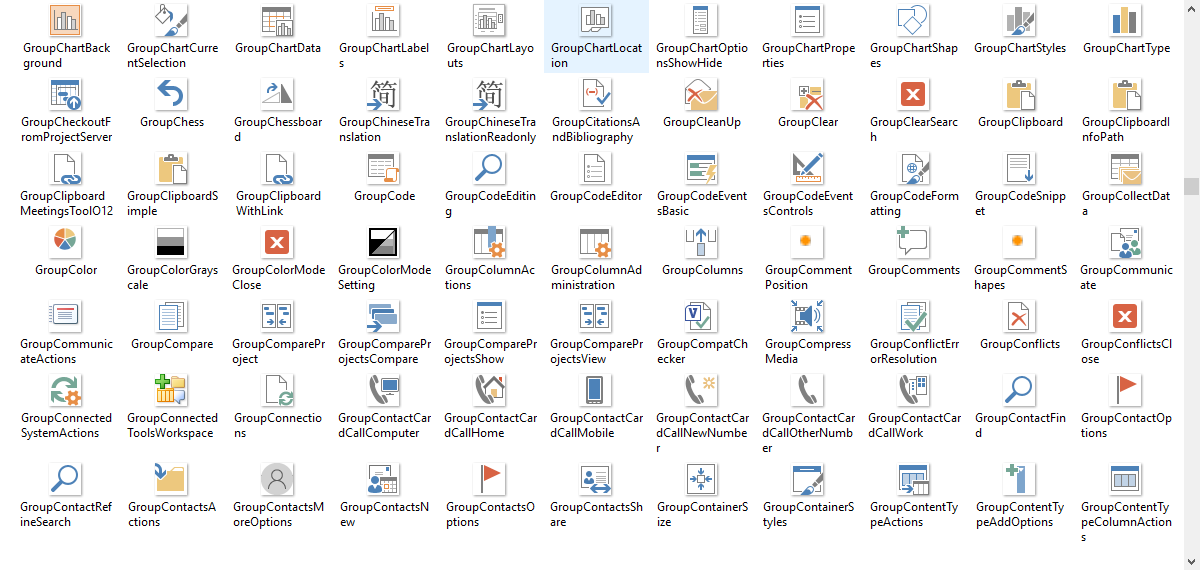Screen dimensions: 1200x570
Task: Select the GroupCodeSnippet icon
Action: coord(1020,169)
